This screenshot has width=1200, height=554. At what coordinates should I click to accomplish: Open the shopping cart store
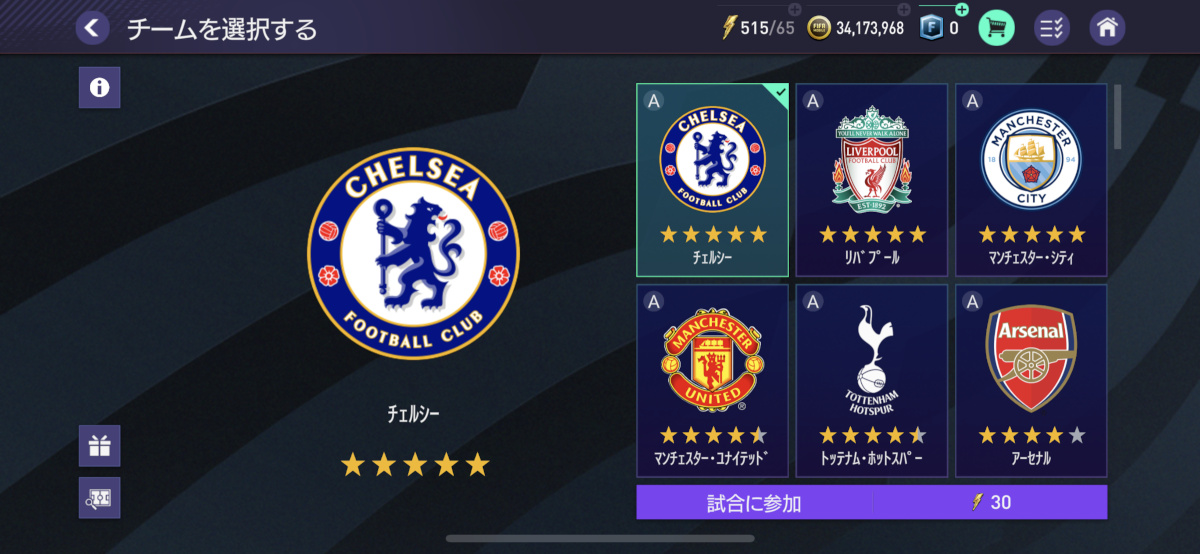(996, 27)
